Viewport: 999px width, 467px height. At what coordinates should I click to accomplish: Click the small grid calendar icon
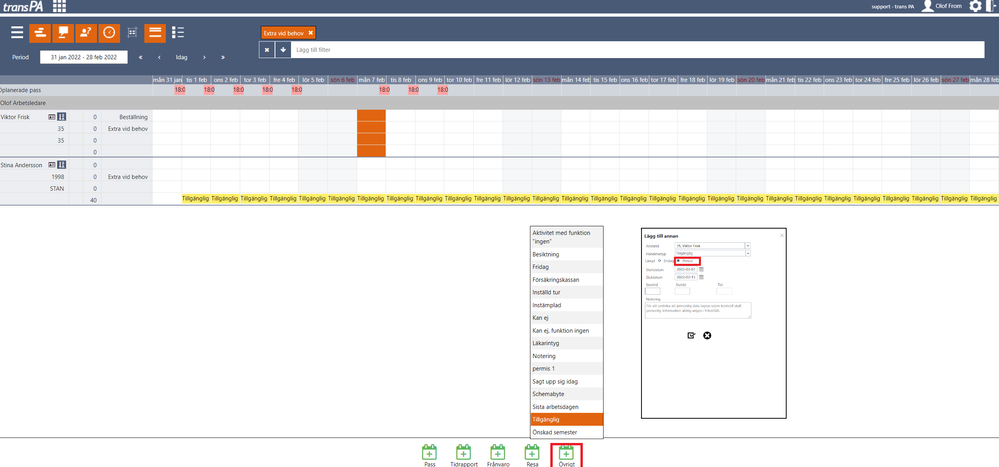[x=133, y=32]
